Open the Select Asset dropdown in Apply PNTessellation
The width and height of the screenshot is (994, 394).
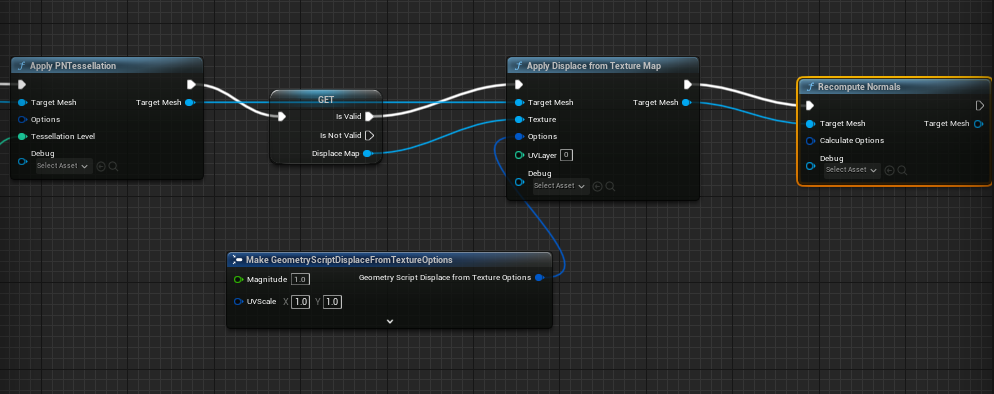point(63,166)
